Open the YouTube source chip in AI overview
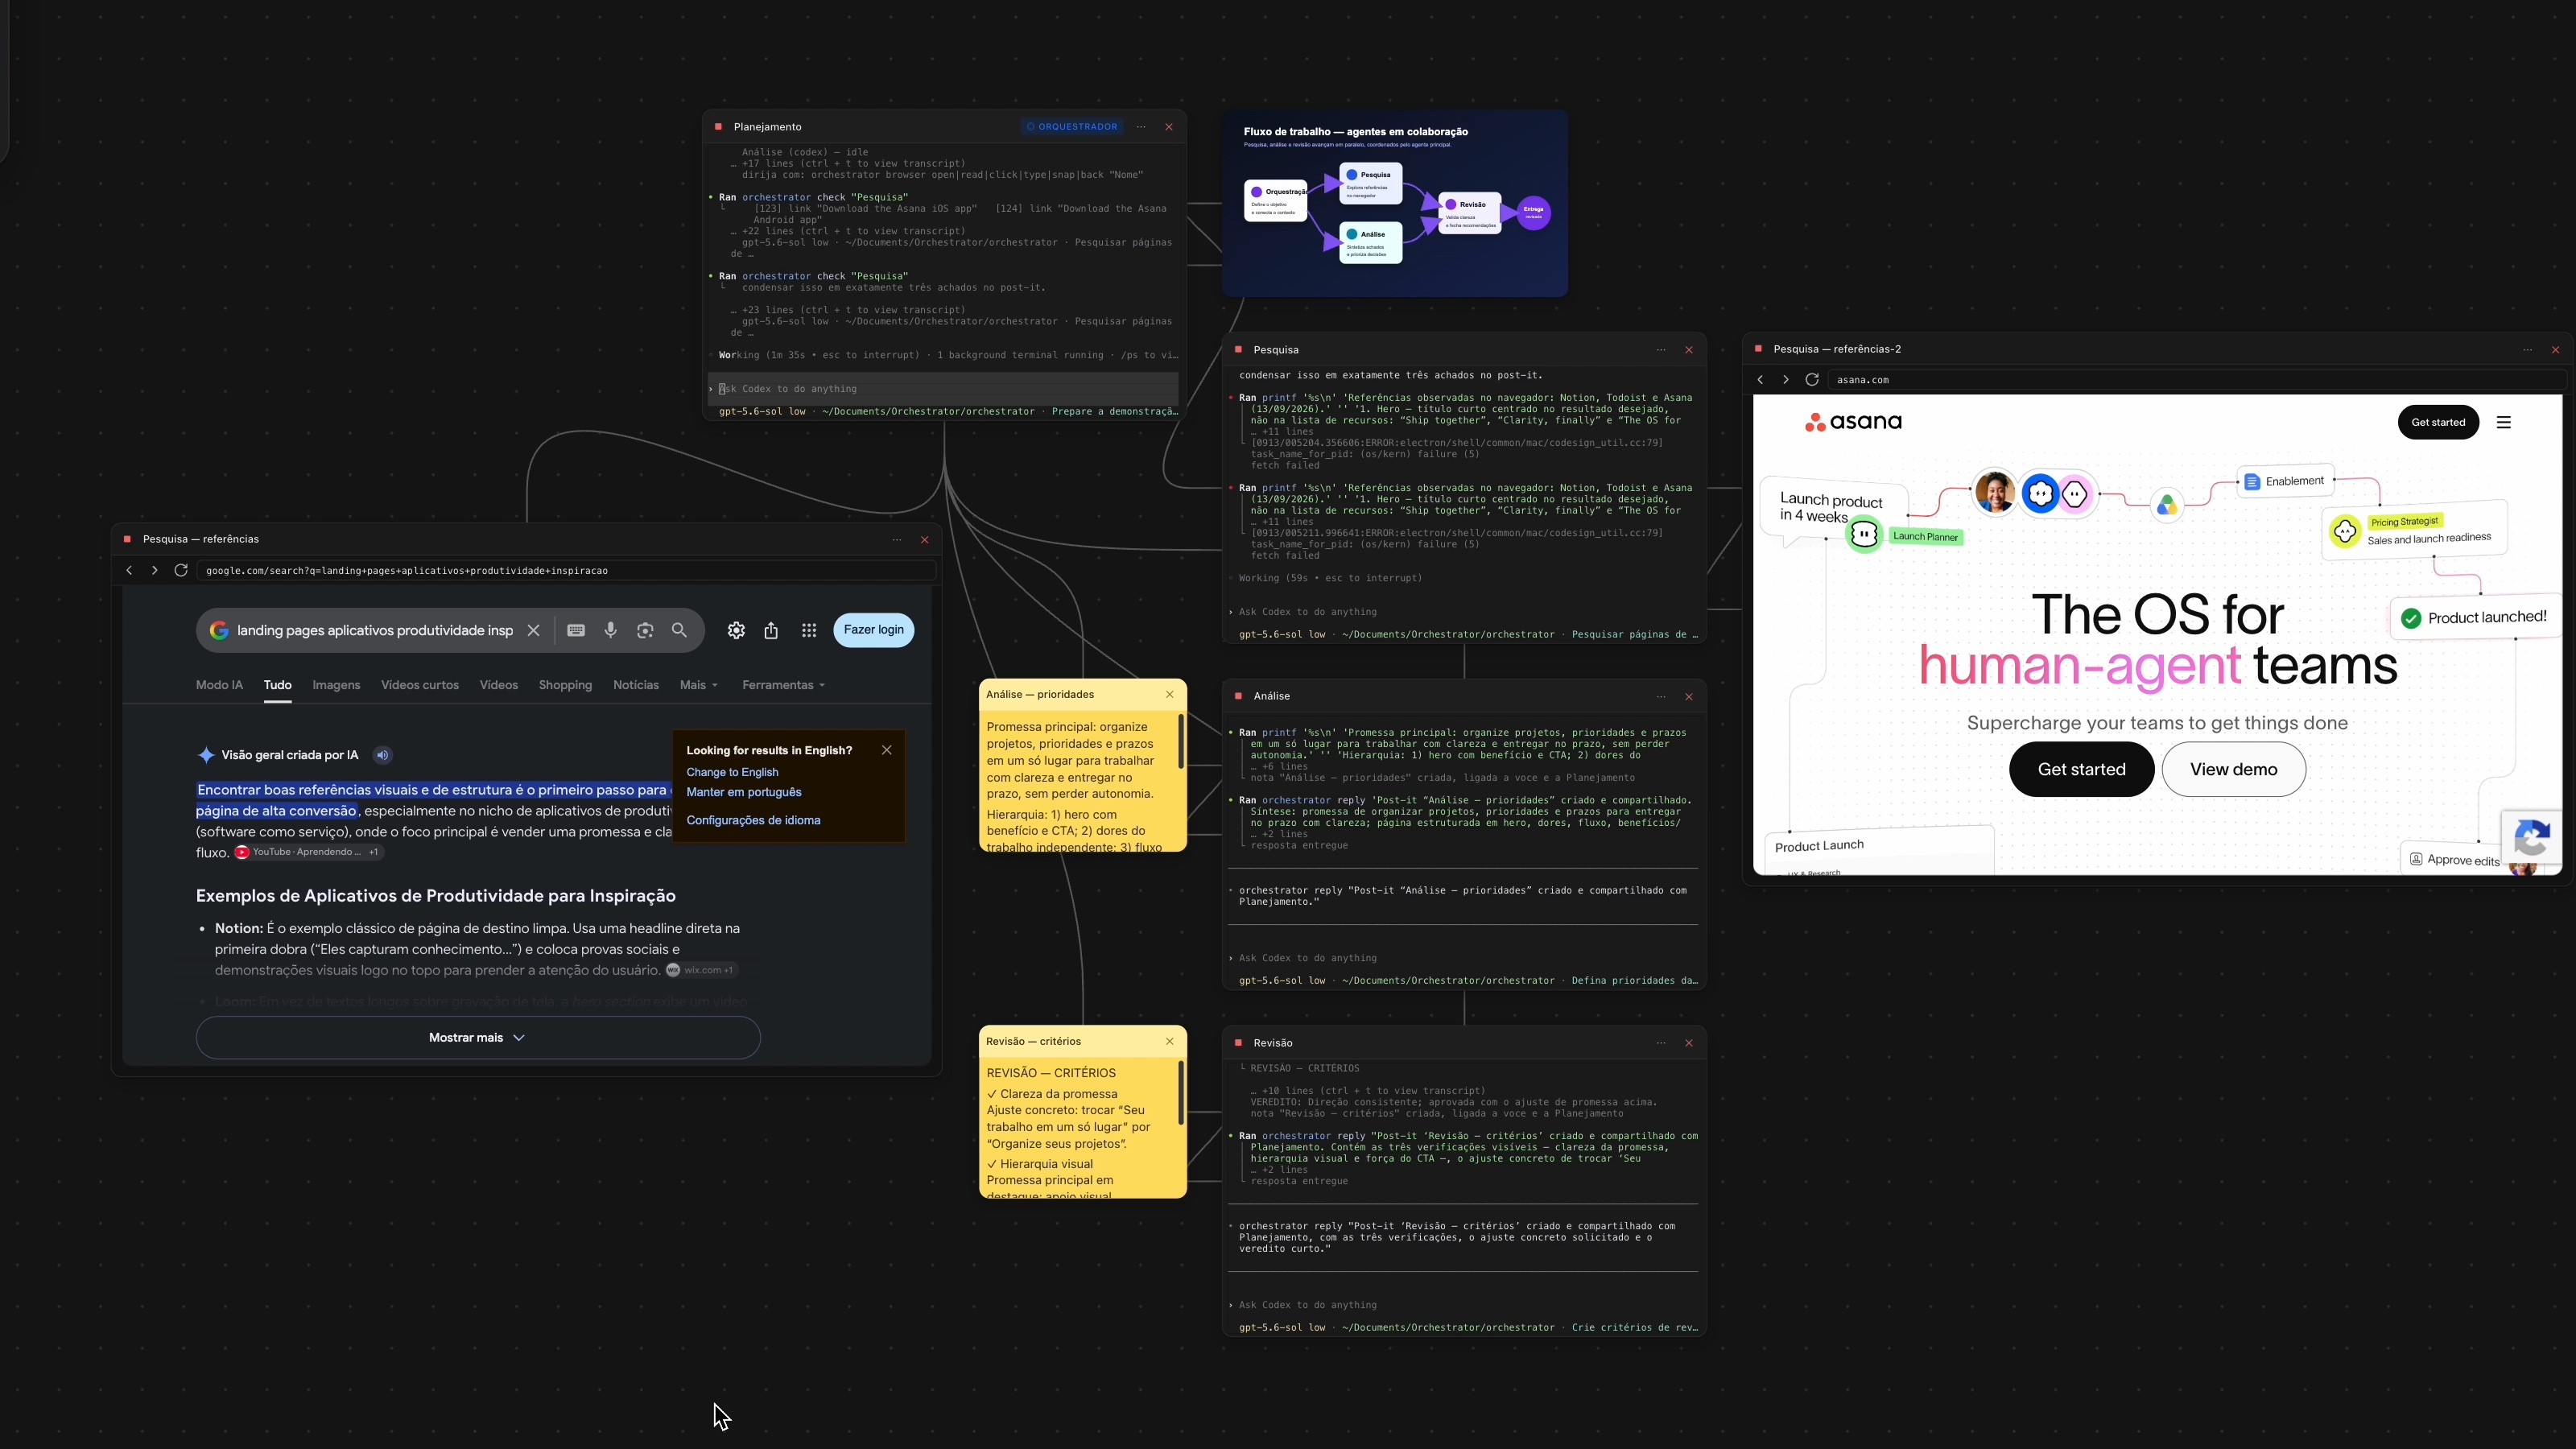The height and width of the screenshot is (1449, 2576). click(x=308, y=852)
